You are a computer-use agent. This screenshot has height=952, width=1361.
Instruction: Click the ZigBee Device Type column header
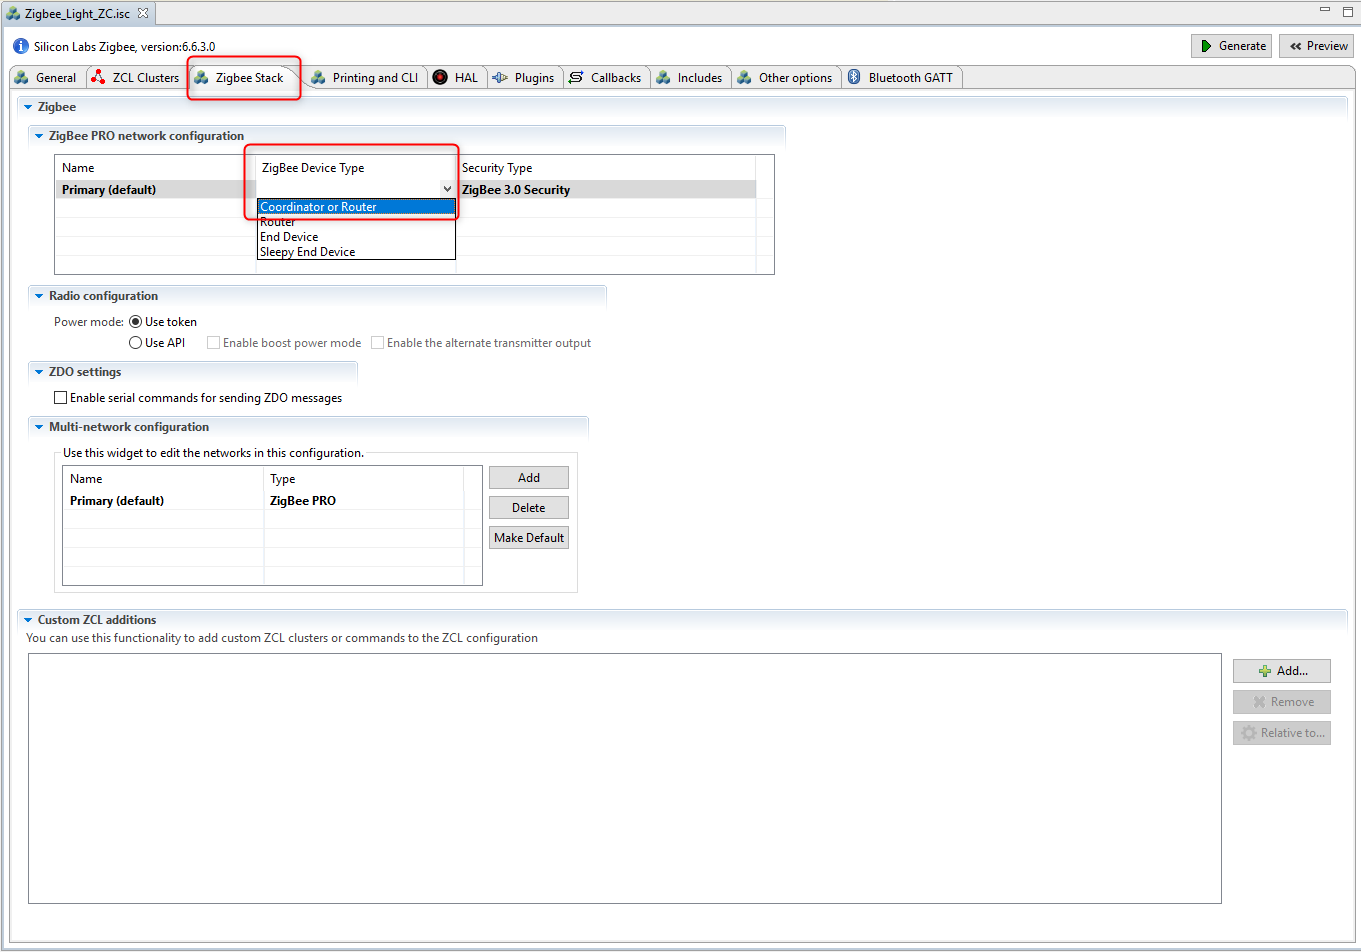coord(356,168)
